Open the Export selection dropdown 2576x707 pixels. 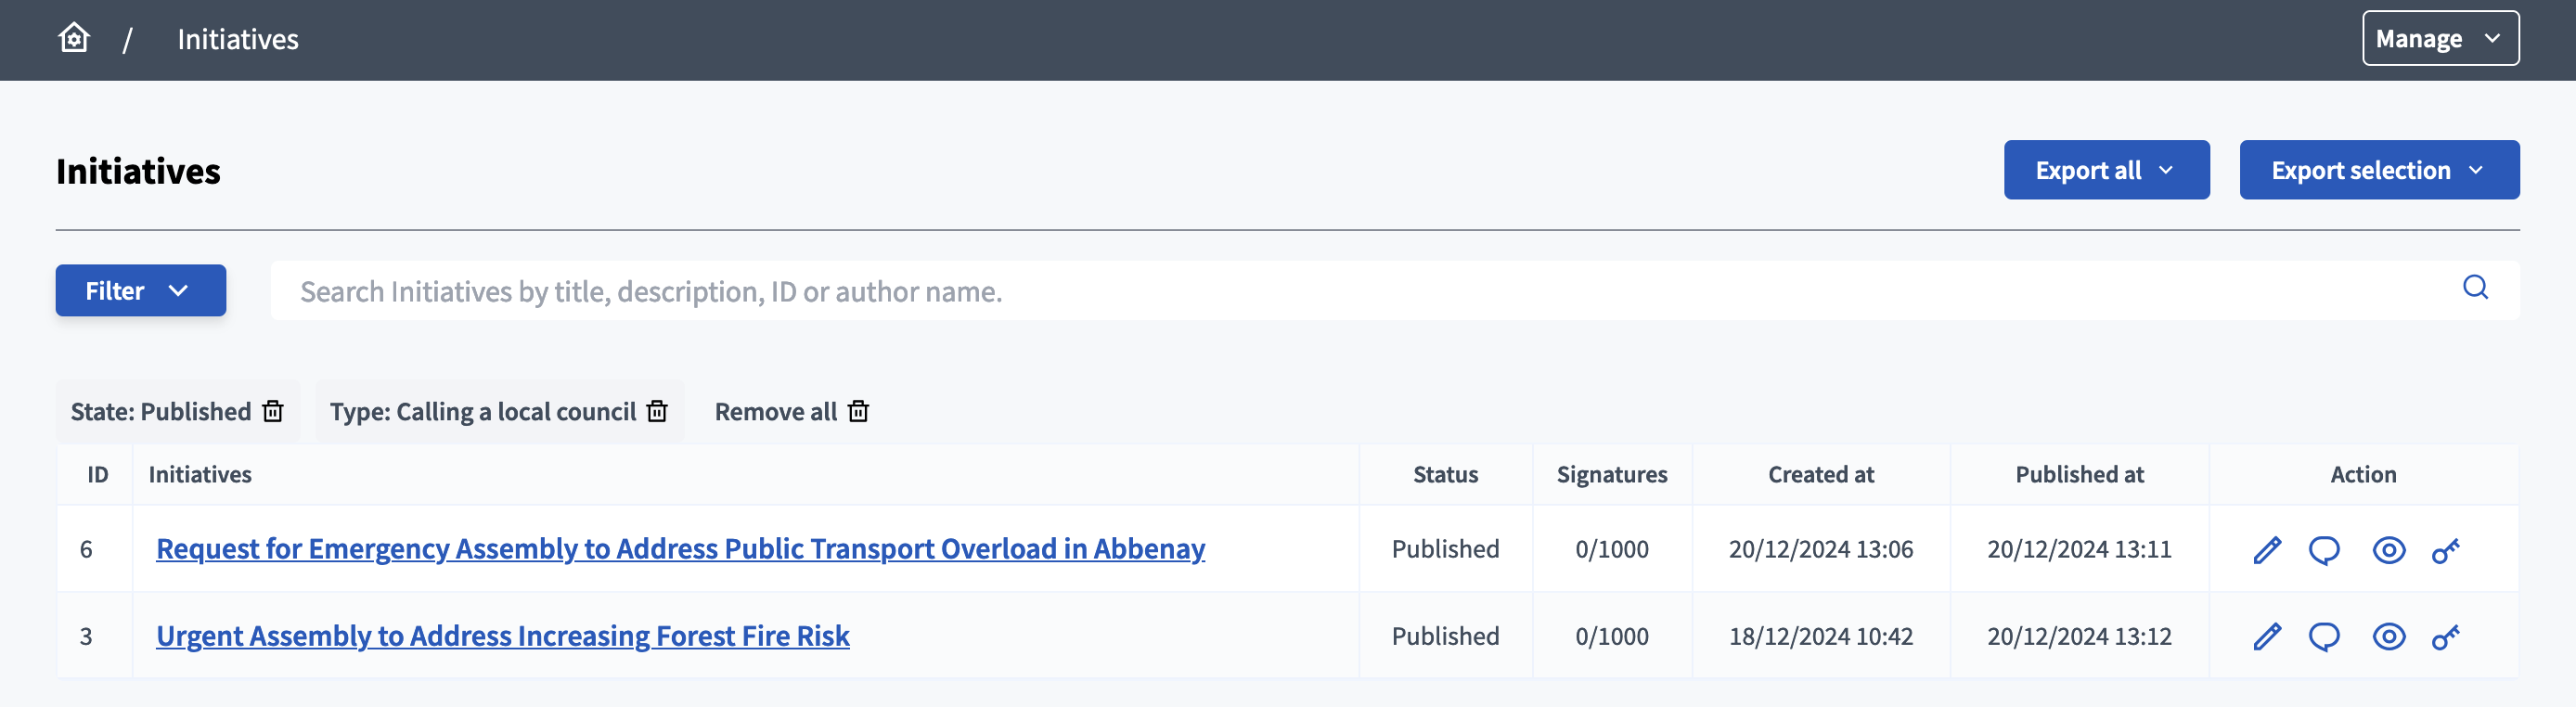point(2379,170)
